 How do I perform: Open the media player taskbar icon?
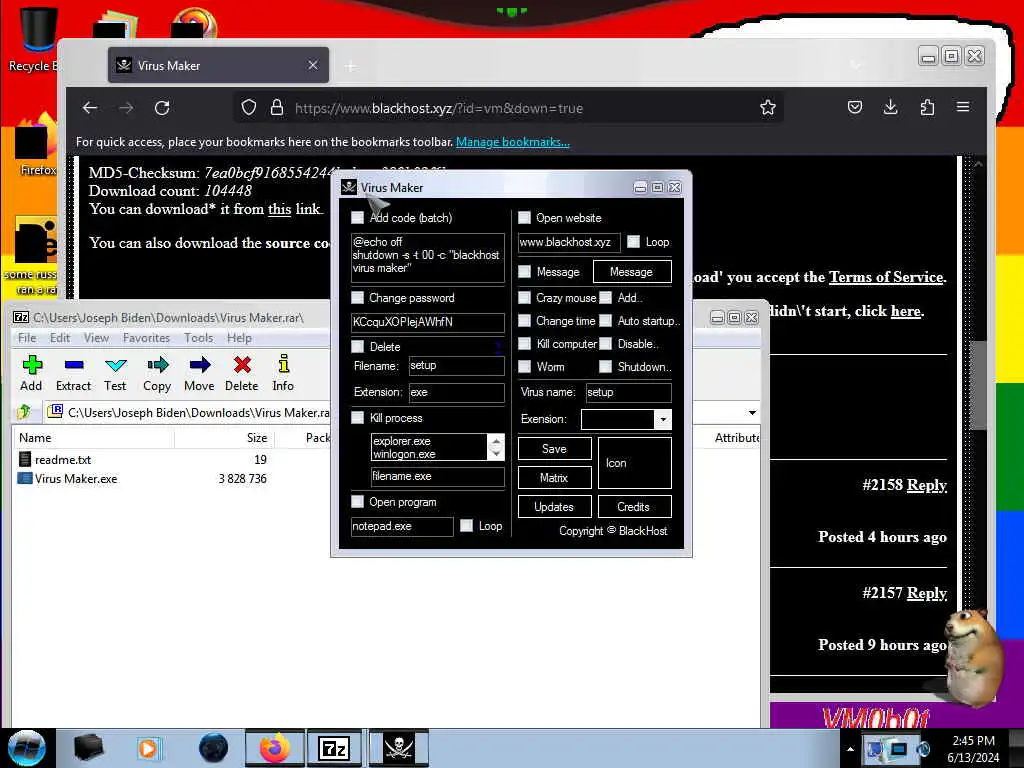click(x=148, y=748)
